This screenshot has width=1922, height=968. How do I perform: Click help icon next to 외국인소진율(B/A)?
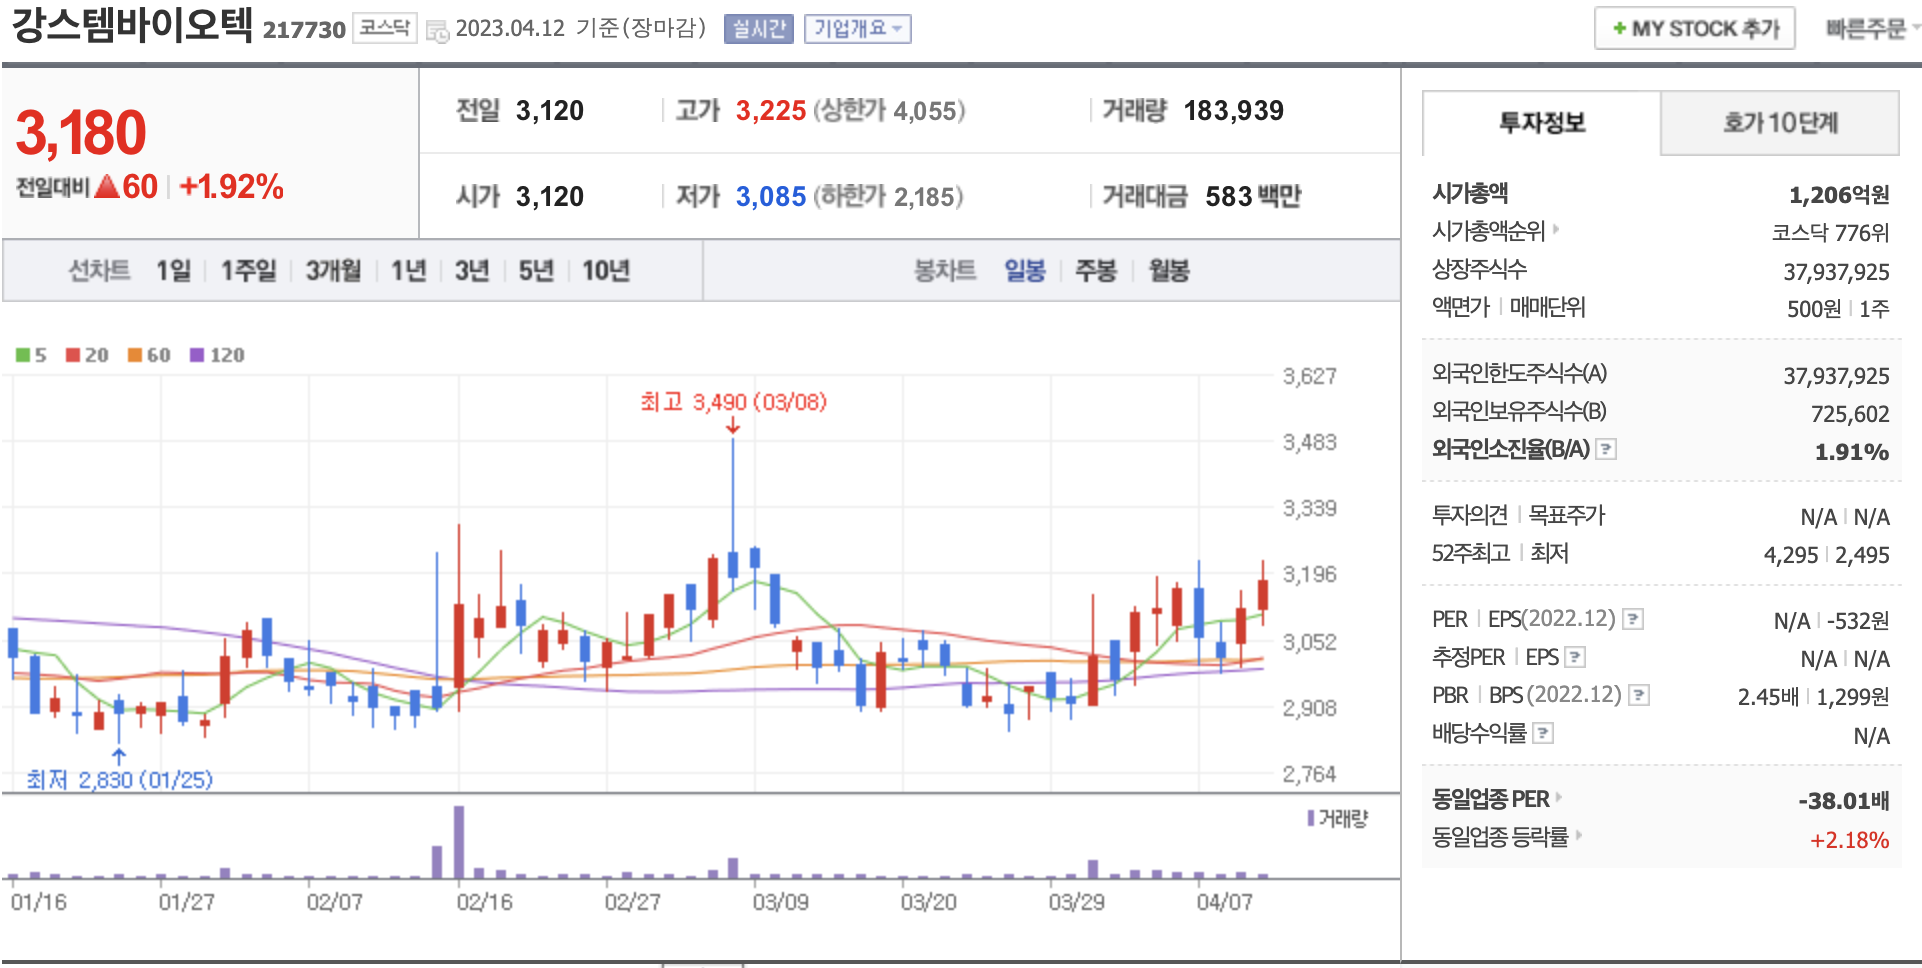click(1606, 450)
